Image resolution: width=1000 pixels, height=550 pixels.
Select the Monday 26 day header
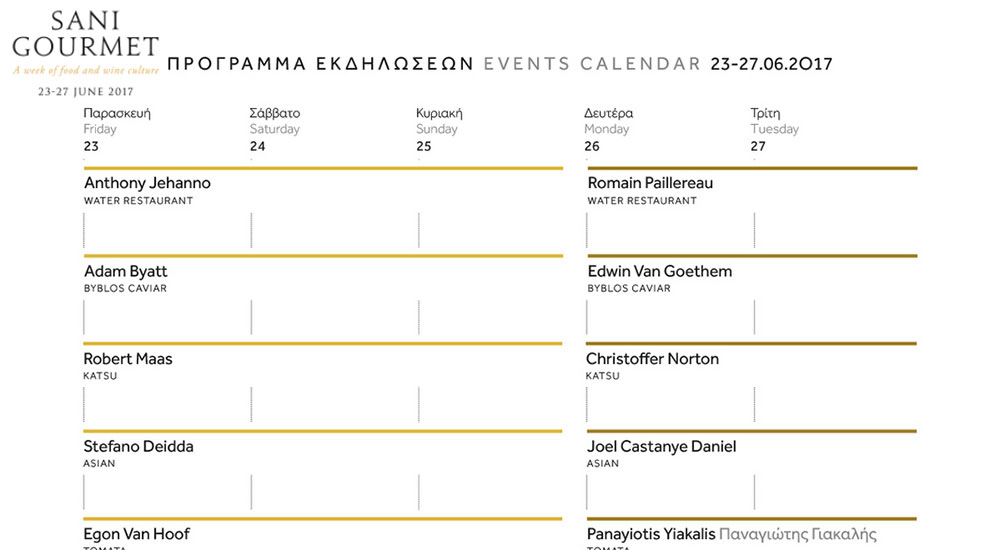(x=608, y=130)
